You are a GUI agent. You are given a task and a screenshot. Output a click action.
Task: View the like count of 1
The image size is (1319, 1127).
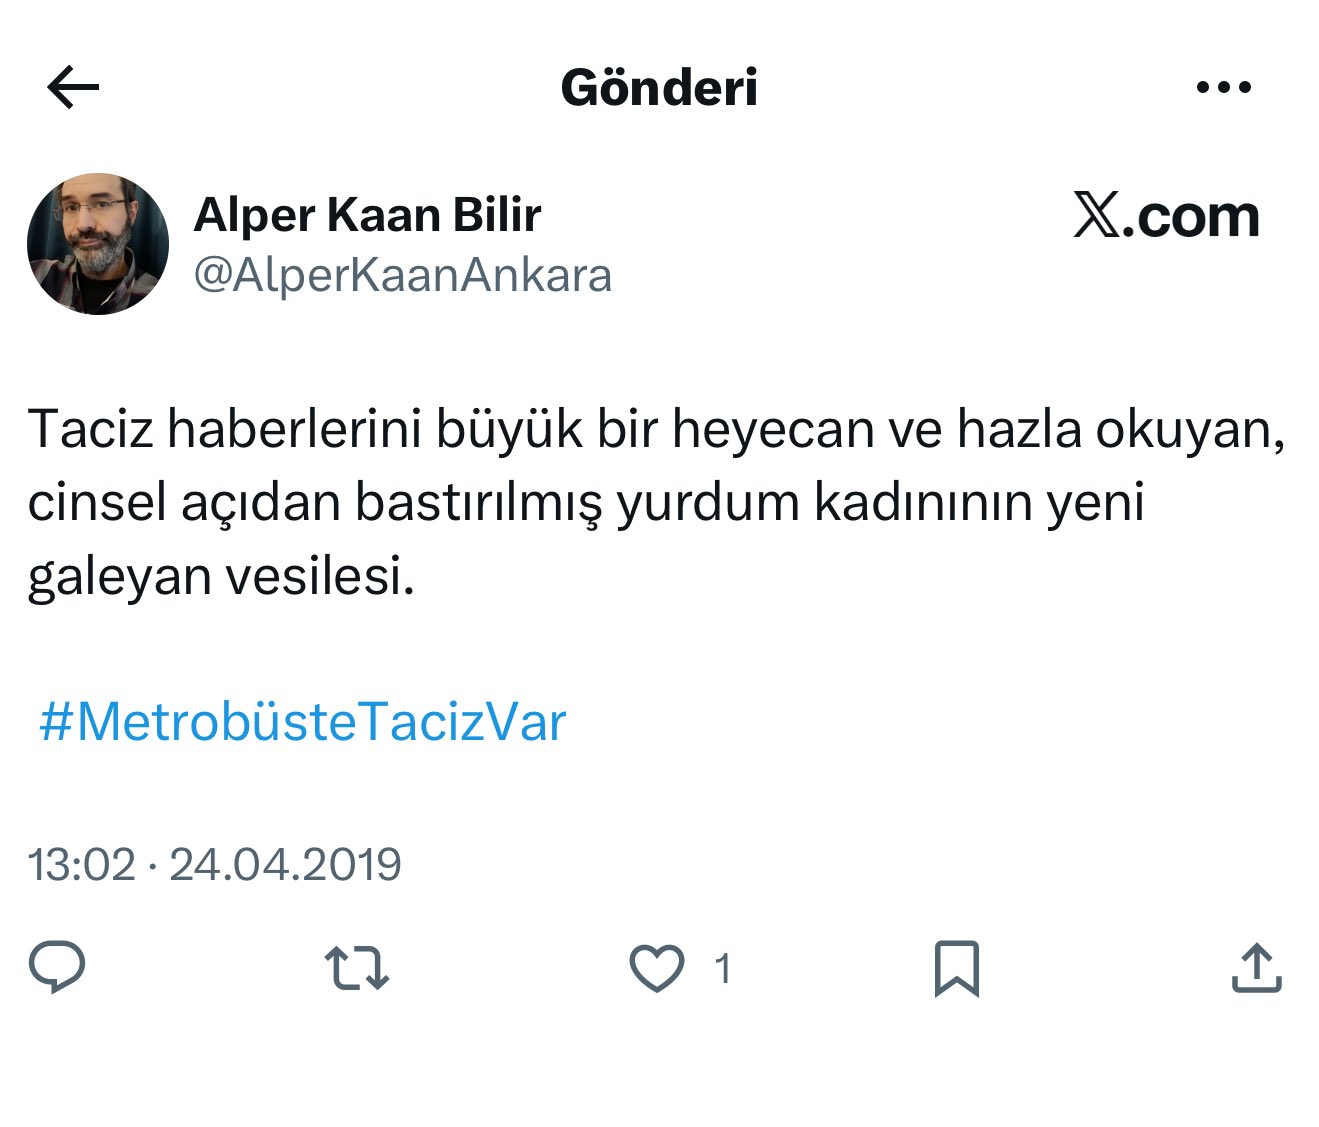click(x=722, y=968)
